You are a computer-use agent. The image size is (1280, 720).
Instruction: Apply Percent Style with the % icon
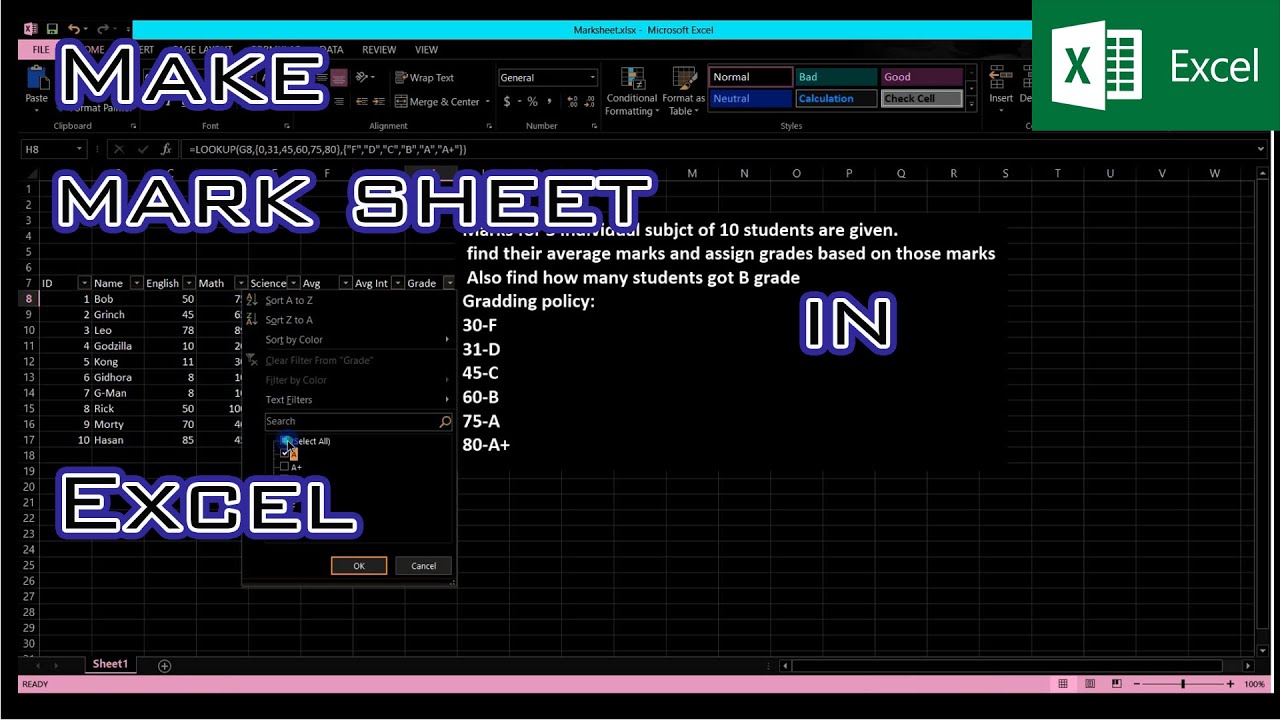(532, 101)
